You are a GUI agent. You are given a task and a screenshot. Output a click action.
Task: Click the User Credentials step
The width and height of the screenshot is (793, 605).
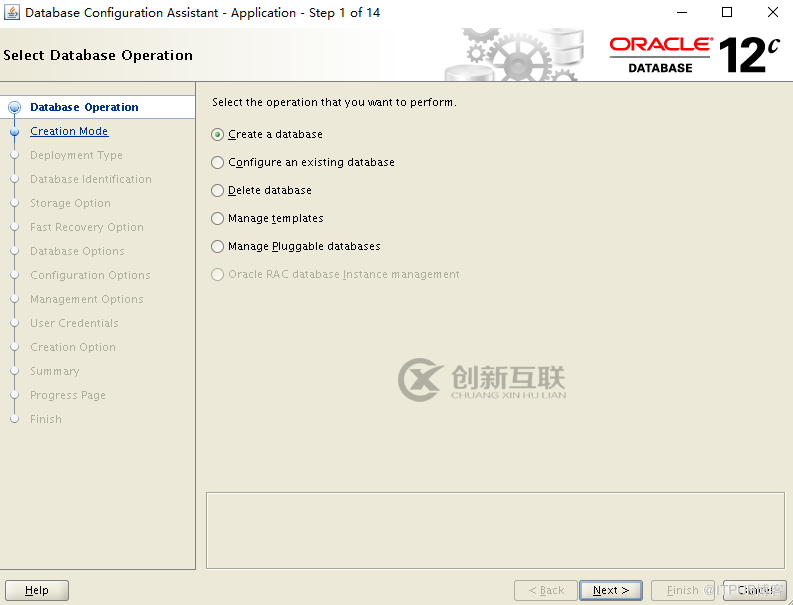(x=74, y=323)
